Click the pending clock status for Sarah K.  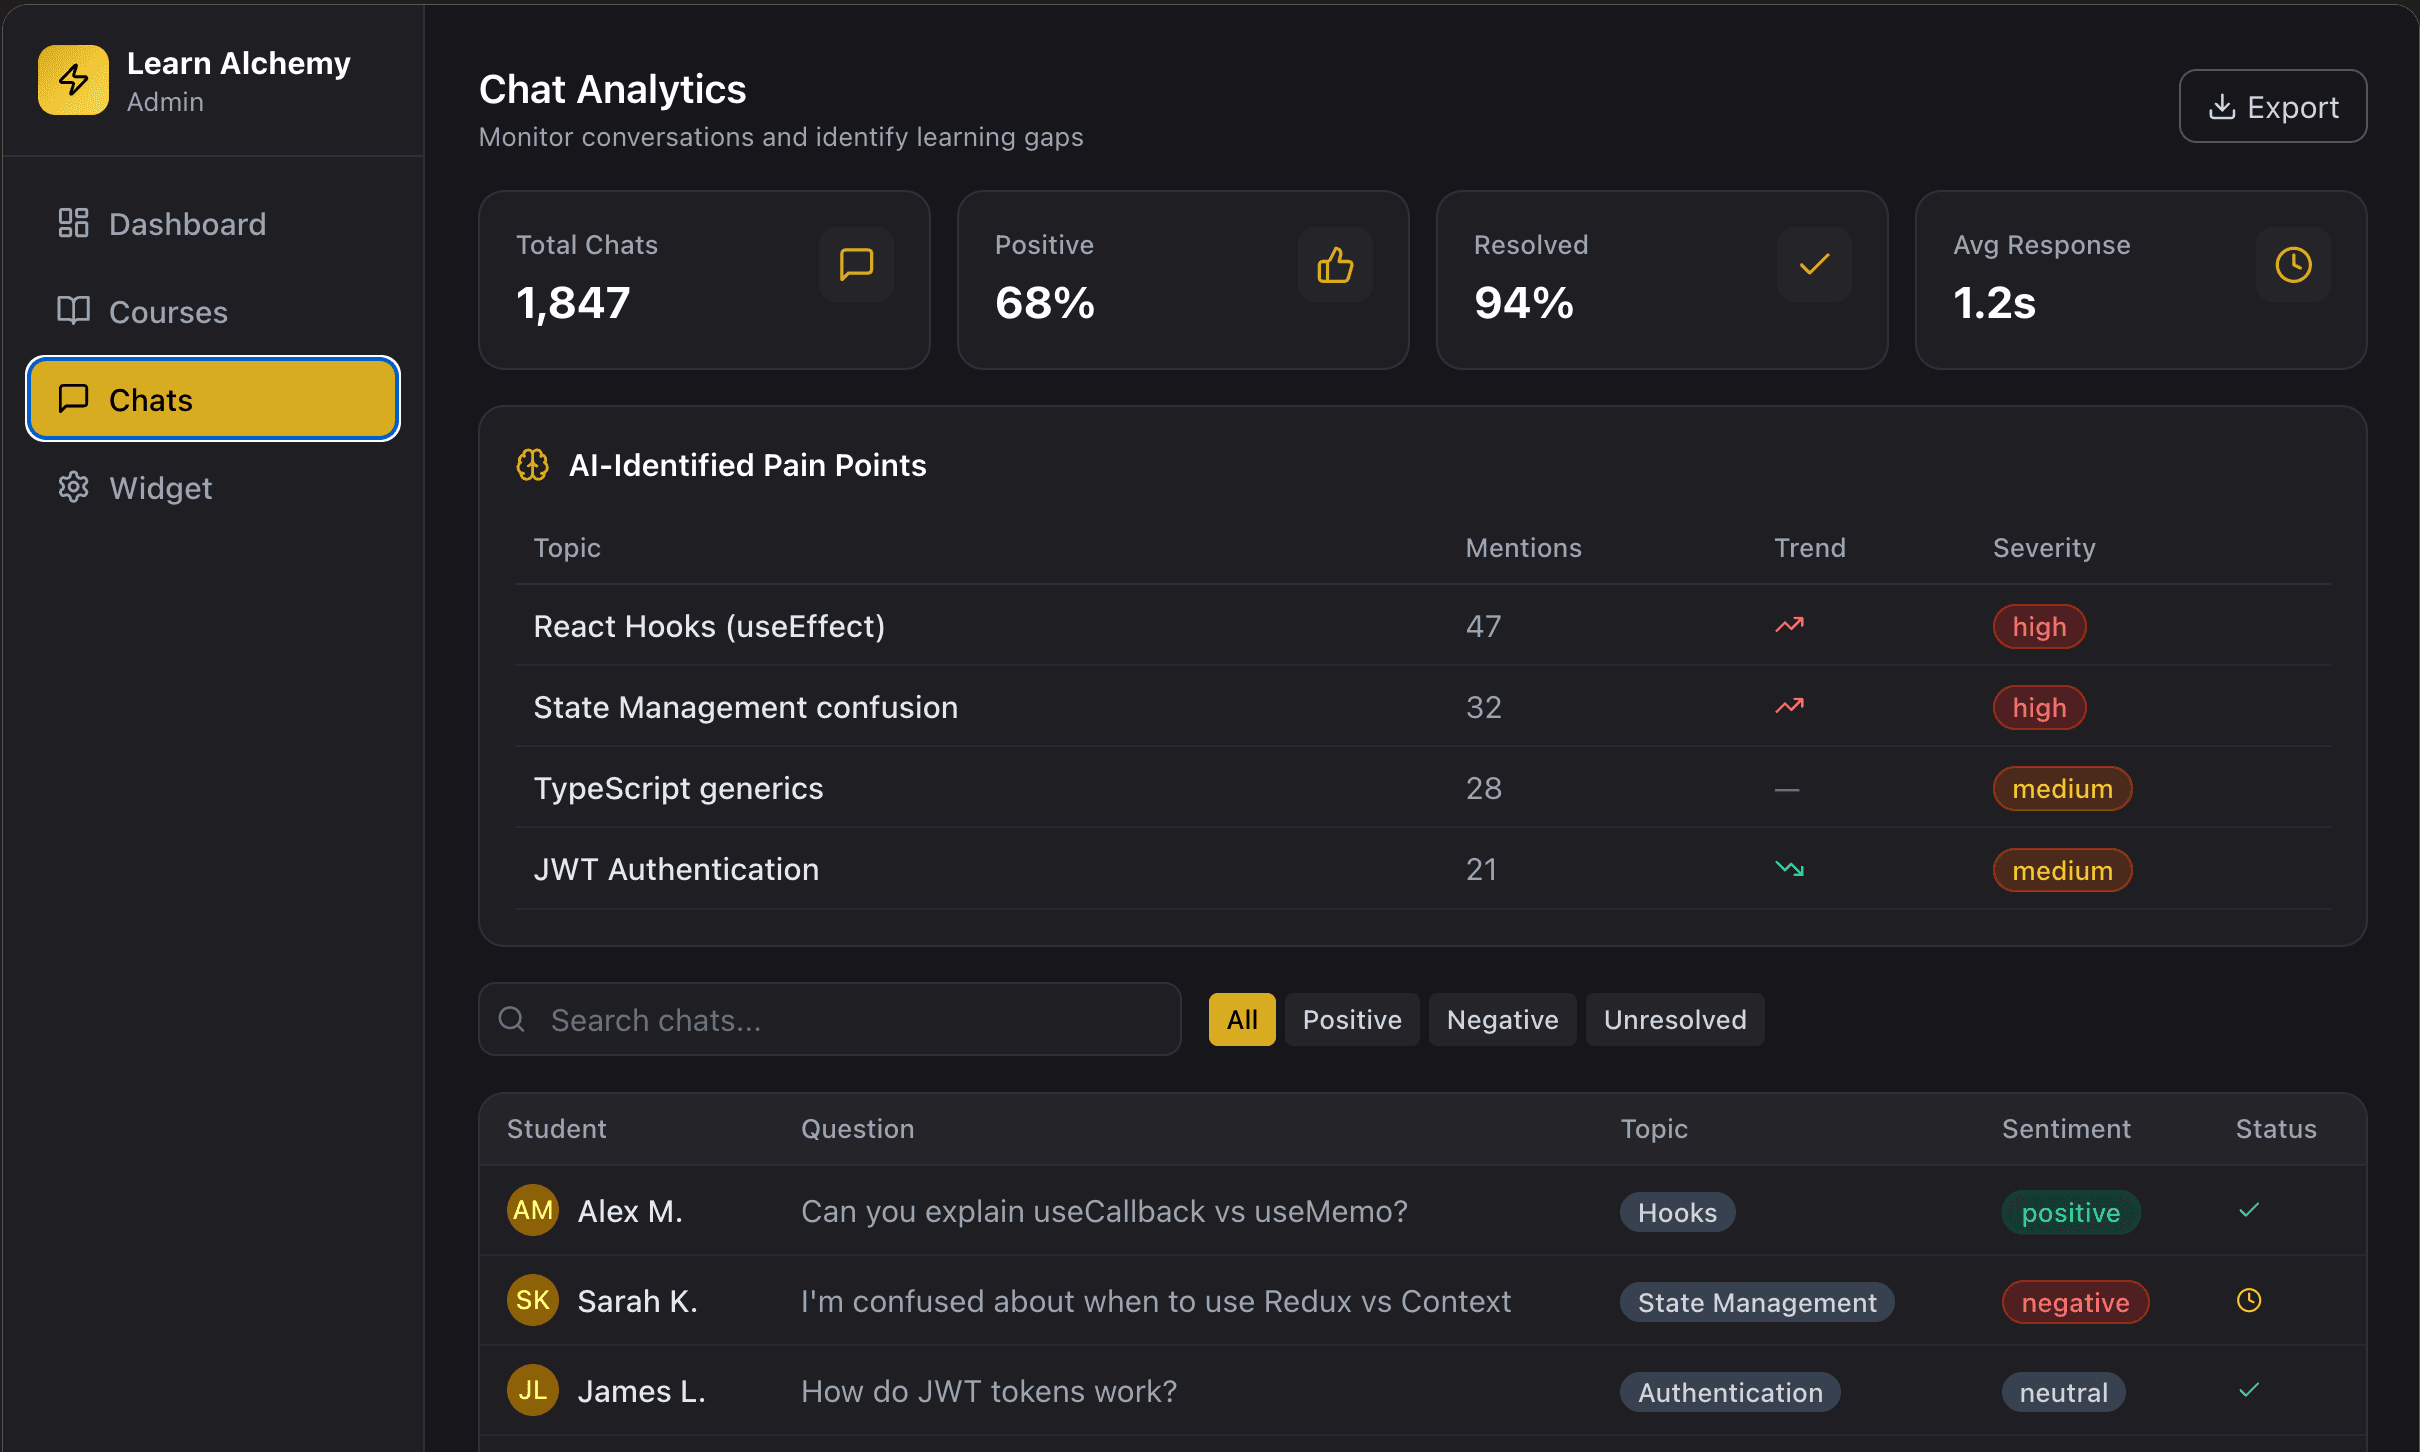(x=2249, y=1300)
